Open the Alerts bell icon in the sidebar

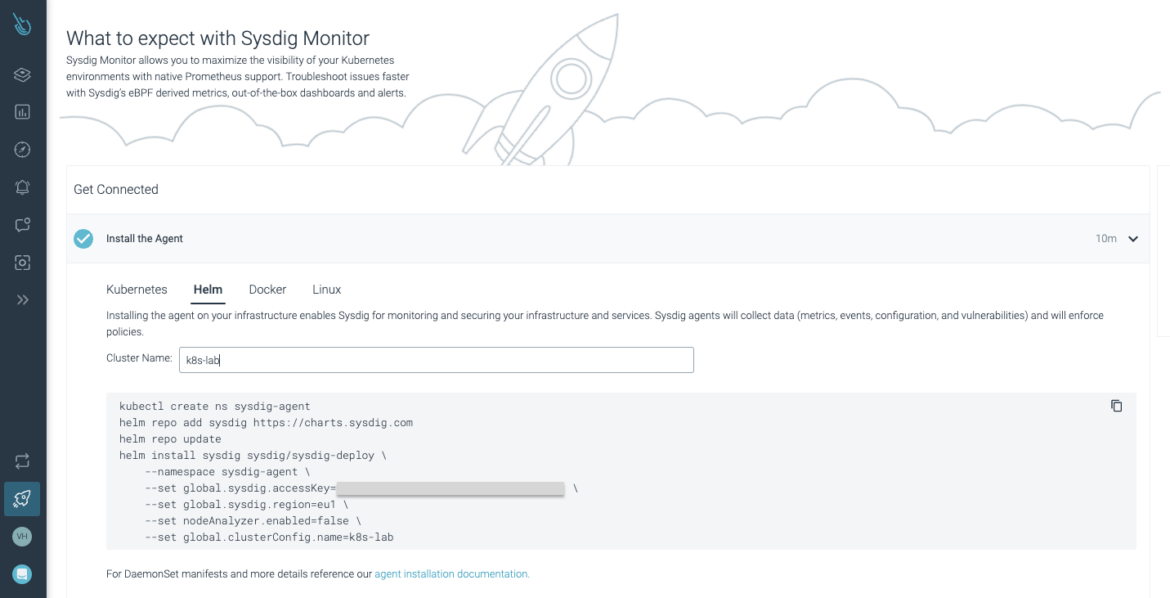(22, 187)
